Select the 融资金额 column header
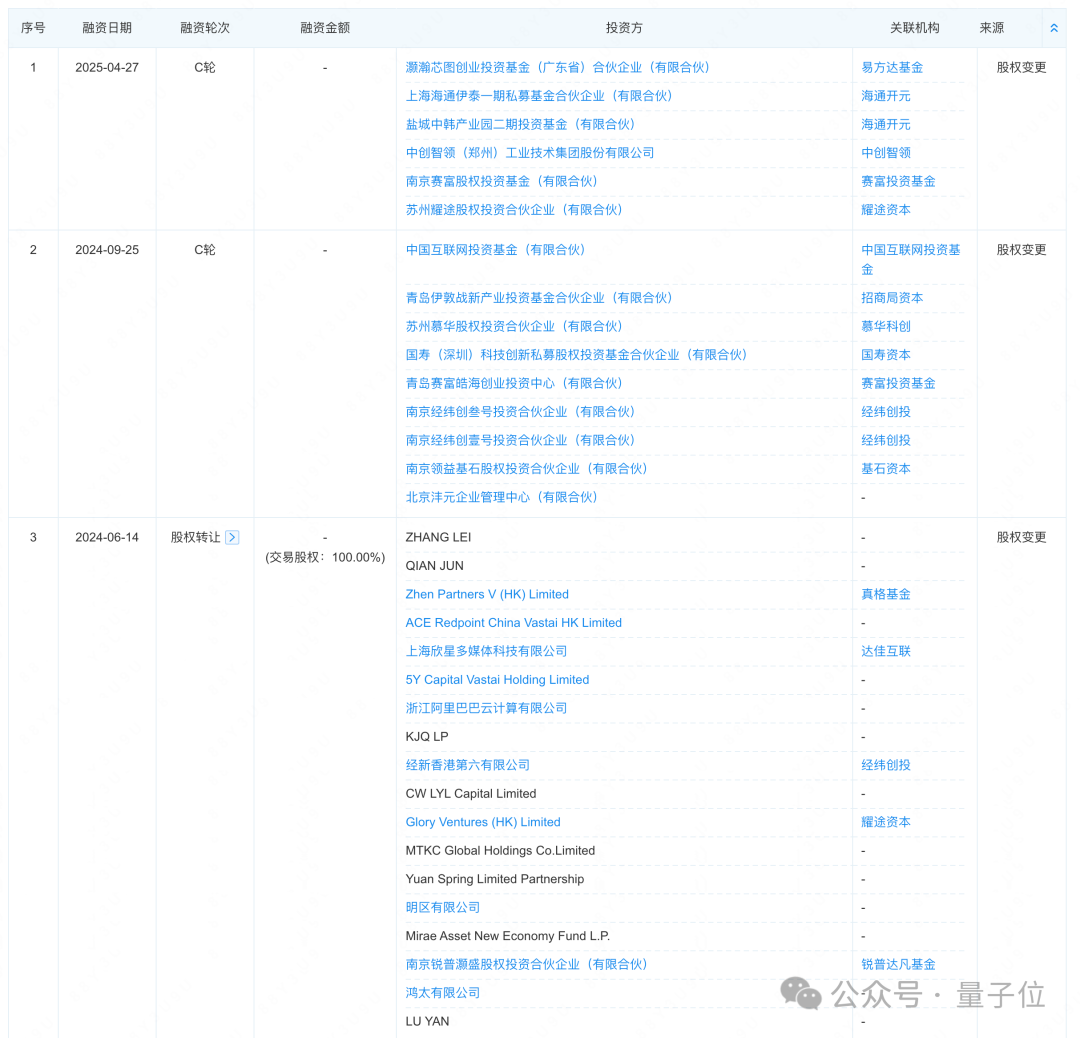 325,28
